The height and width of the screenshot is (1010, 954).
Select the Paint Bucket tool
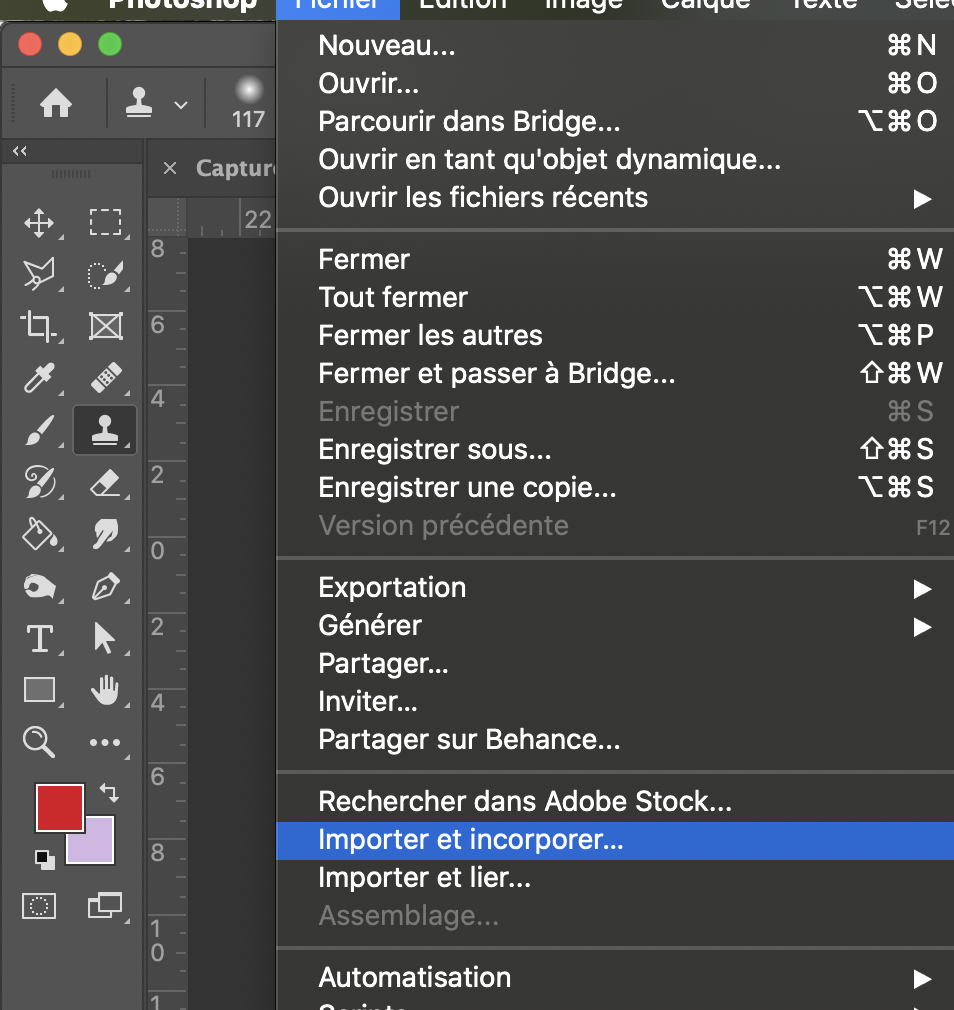pyautogui.click(x=39, y=534)
